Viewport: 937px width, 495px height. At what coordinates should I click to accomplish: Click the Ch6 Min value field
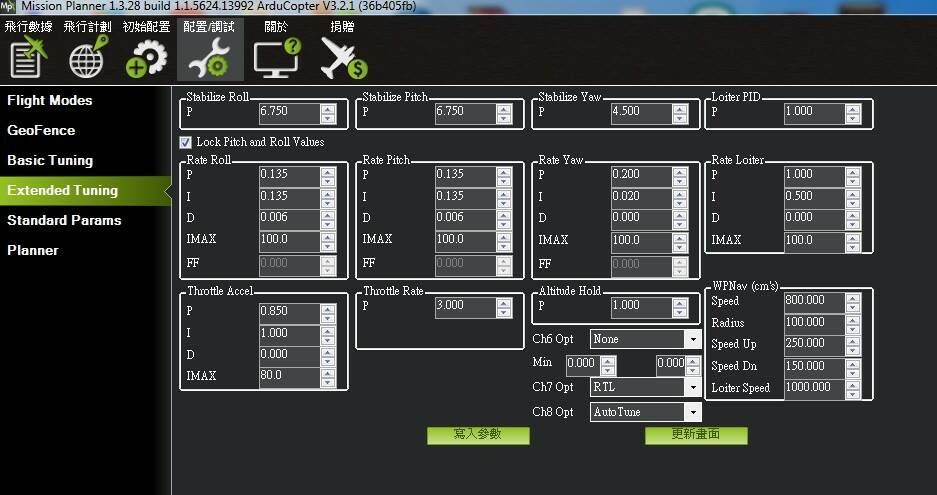(583, 365)
